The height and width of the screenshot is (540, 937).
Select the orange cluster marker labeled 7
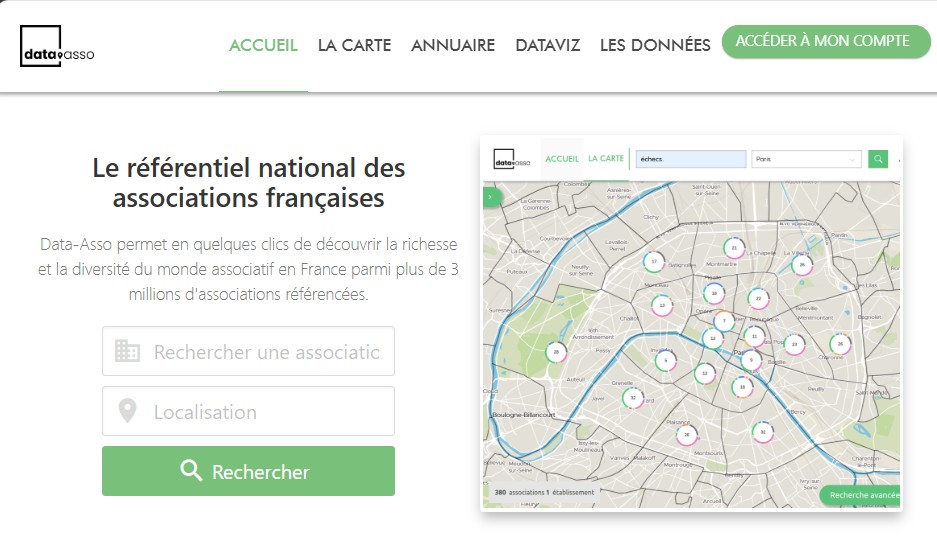point(724,321)
